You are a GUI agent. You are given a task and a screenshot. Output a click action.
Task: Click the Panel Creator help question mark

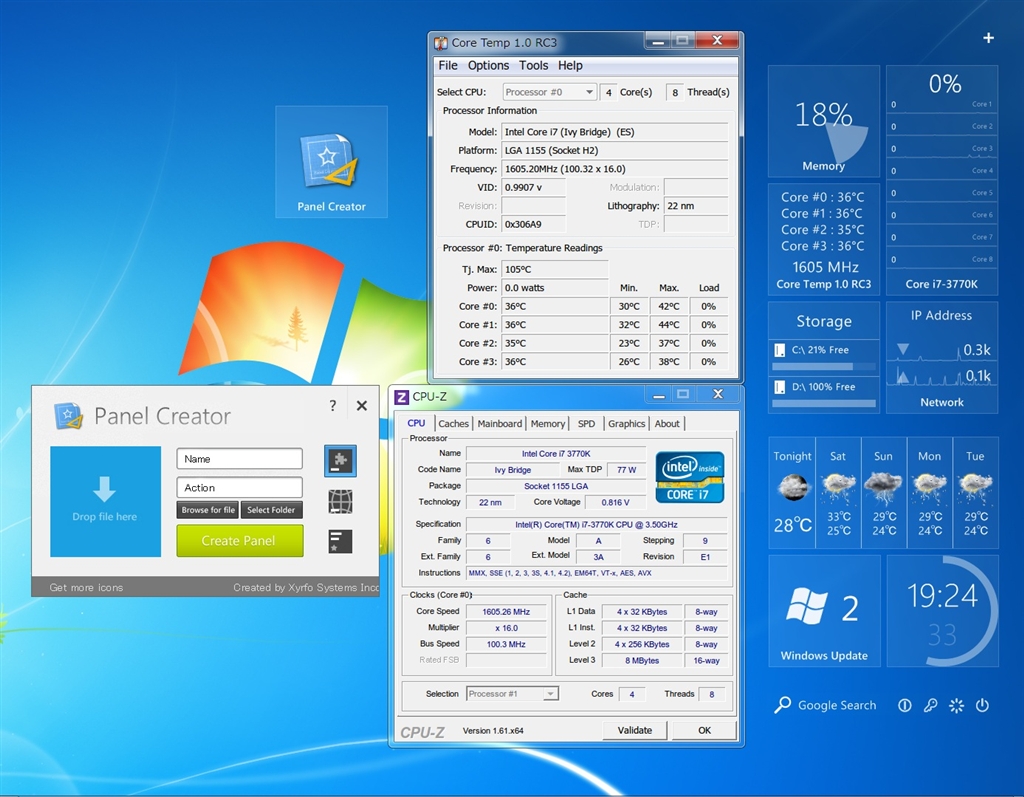coord(333,406)
